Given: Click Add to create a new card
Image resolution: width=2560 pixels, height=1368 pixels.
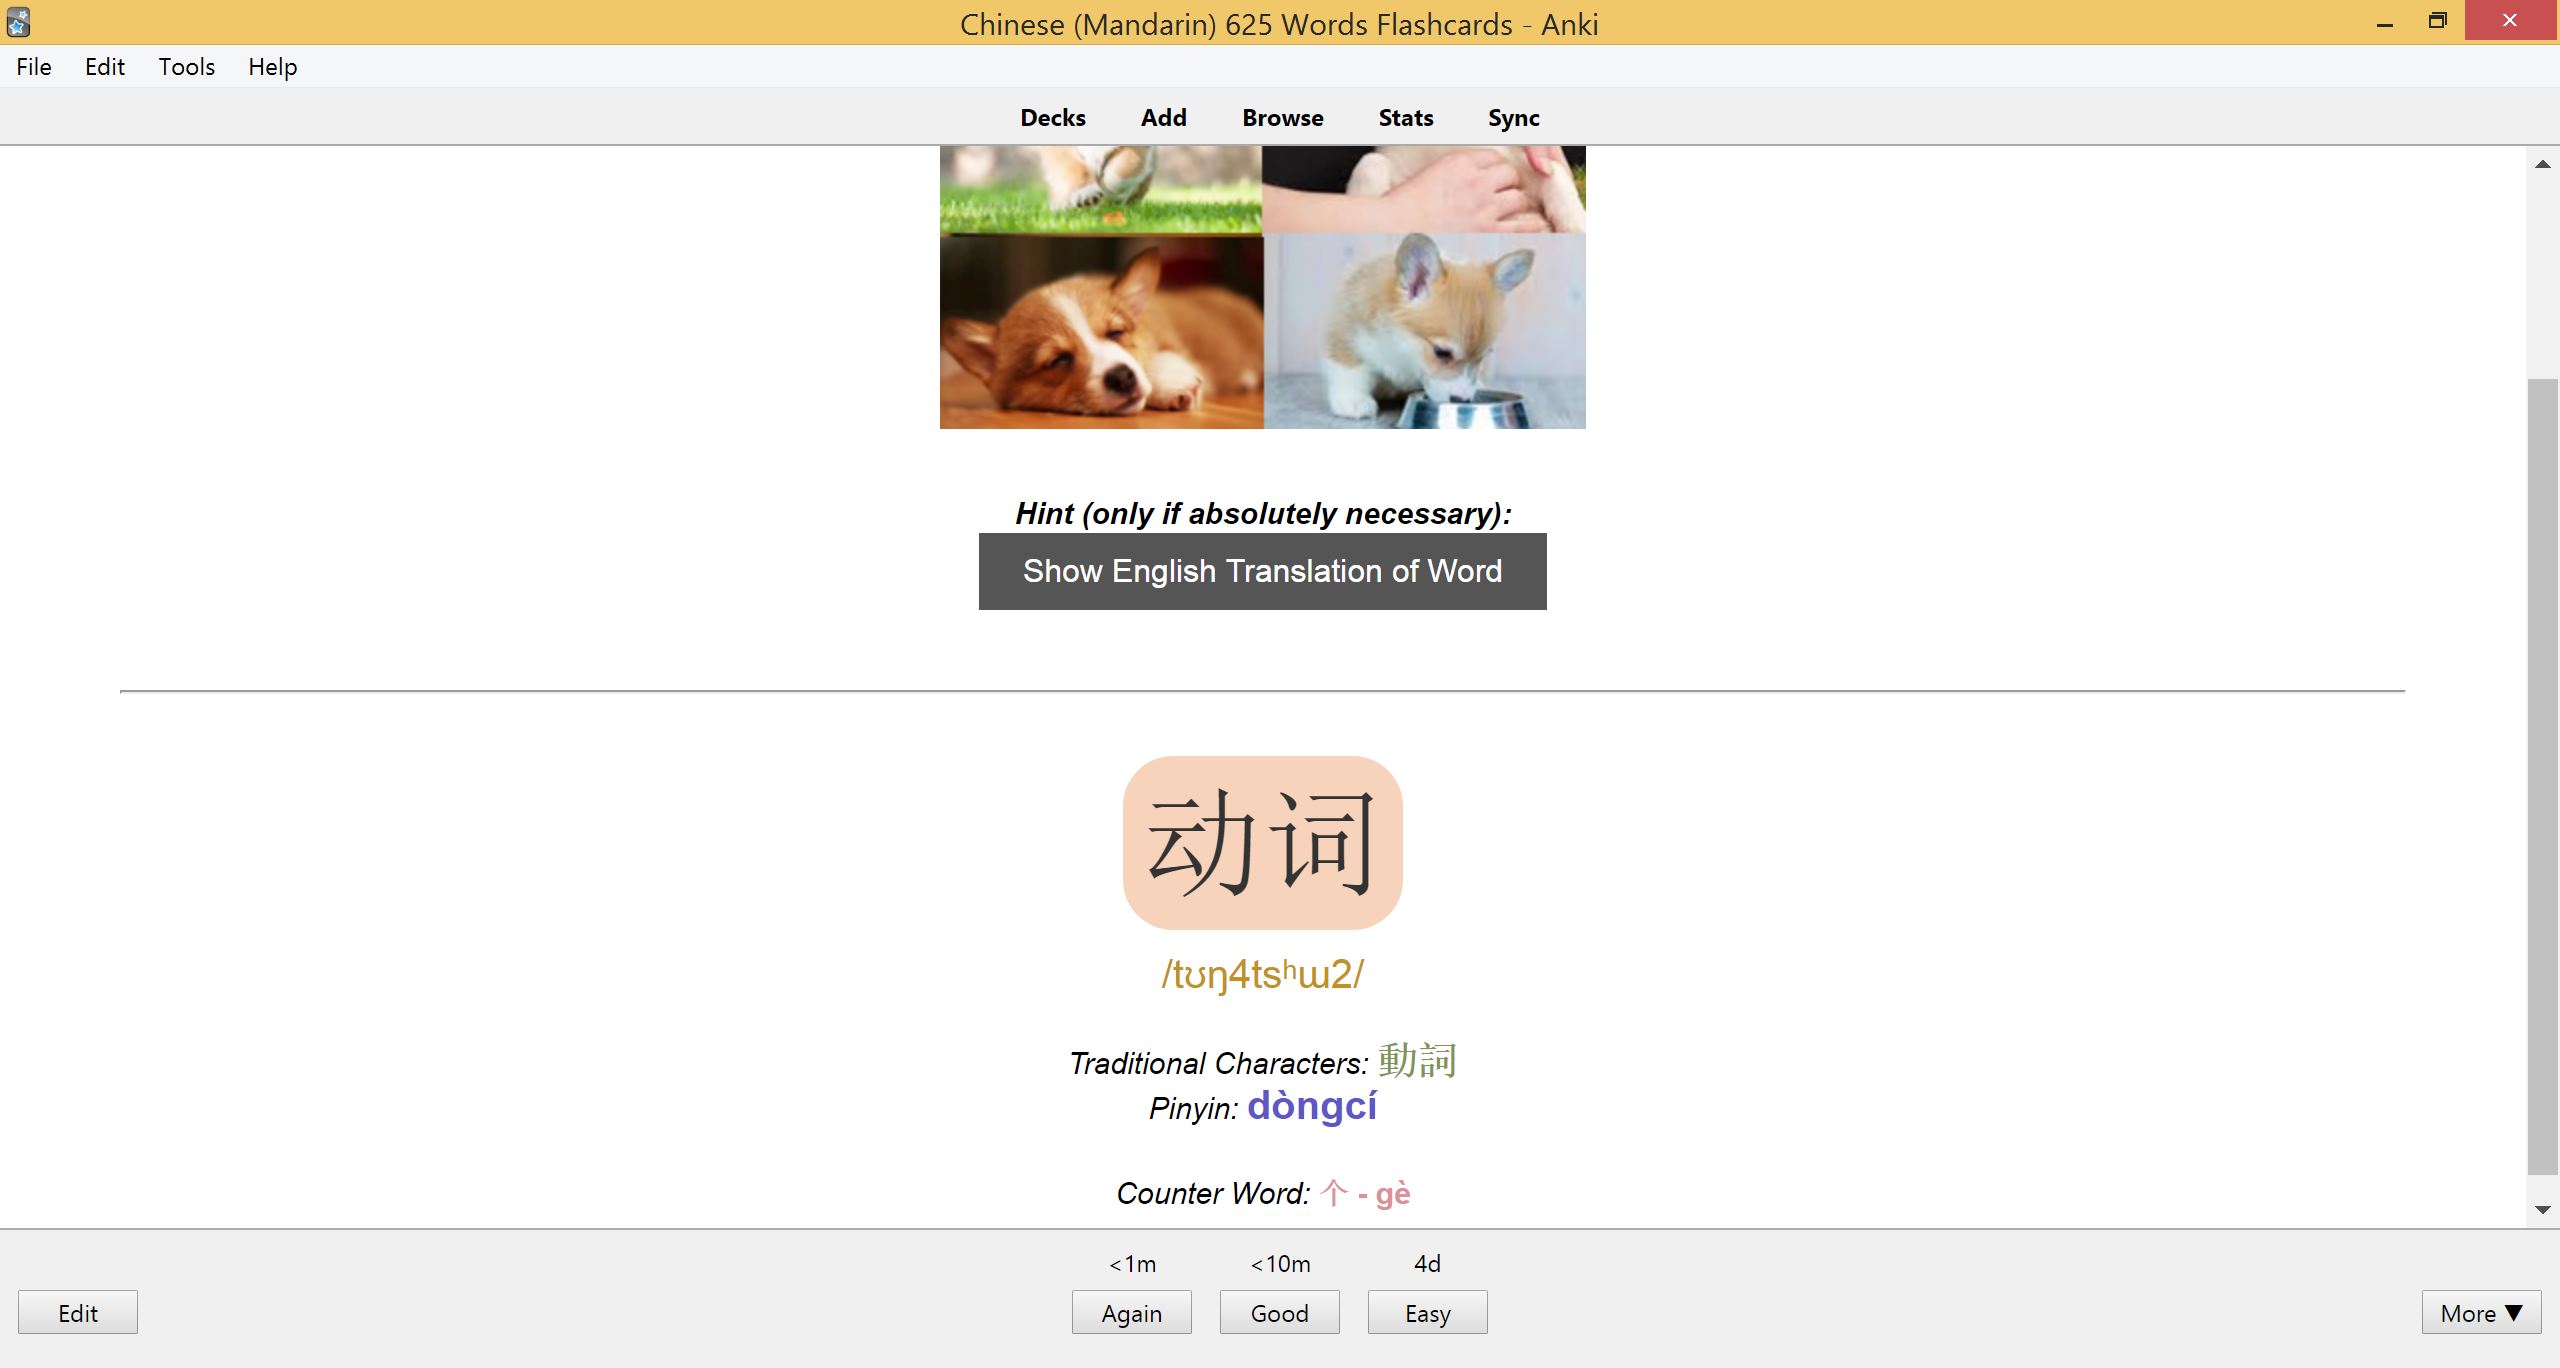Looking at the screenshot, I should click(x=1164, y=118).
